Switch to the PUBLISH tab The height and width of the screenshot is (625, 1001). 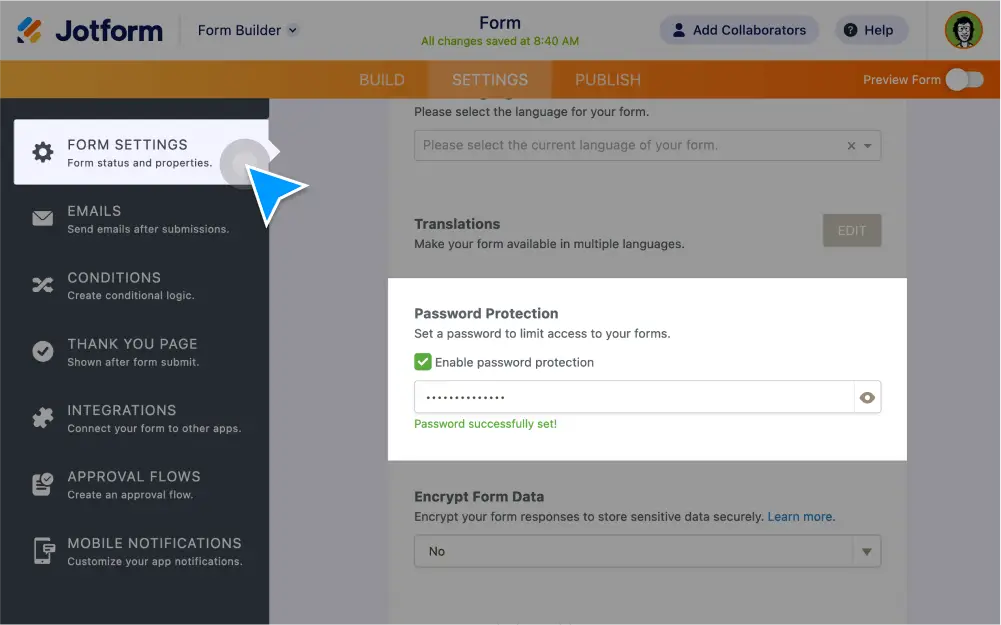[x=607, y=79]
